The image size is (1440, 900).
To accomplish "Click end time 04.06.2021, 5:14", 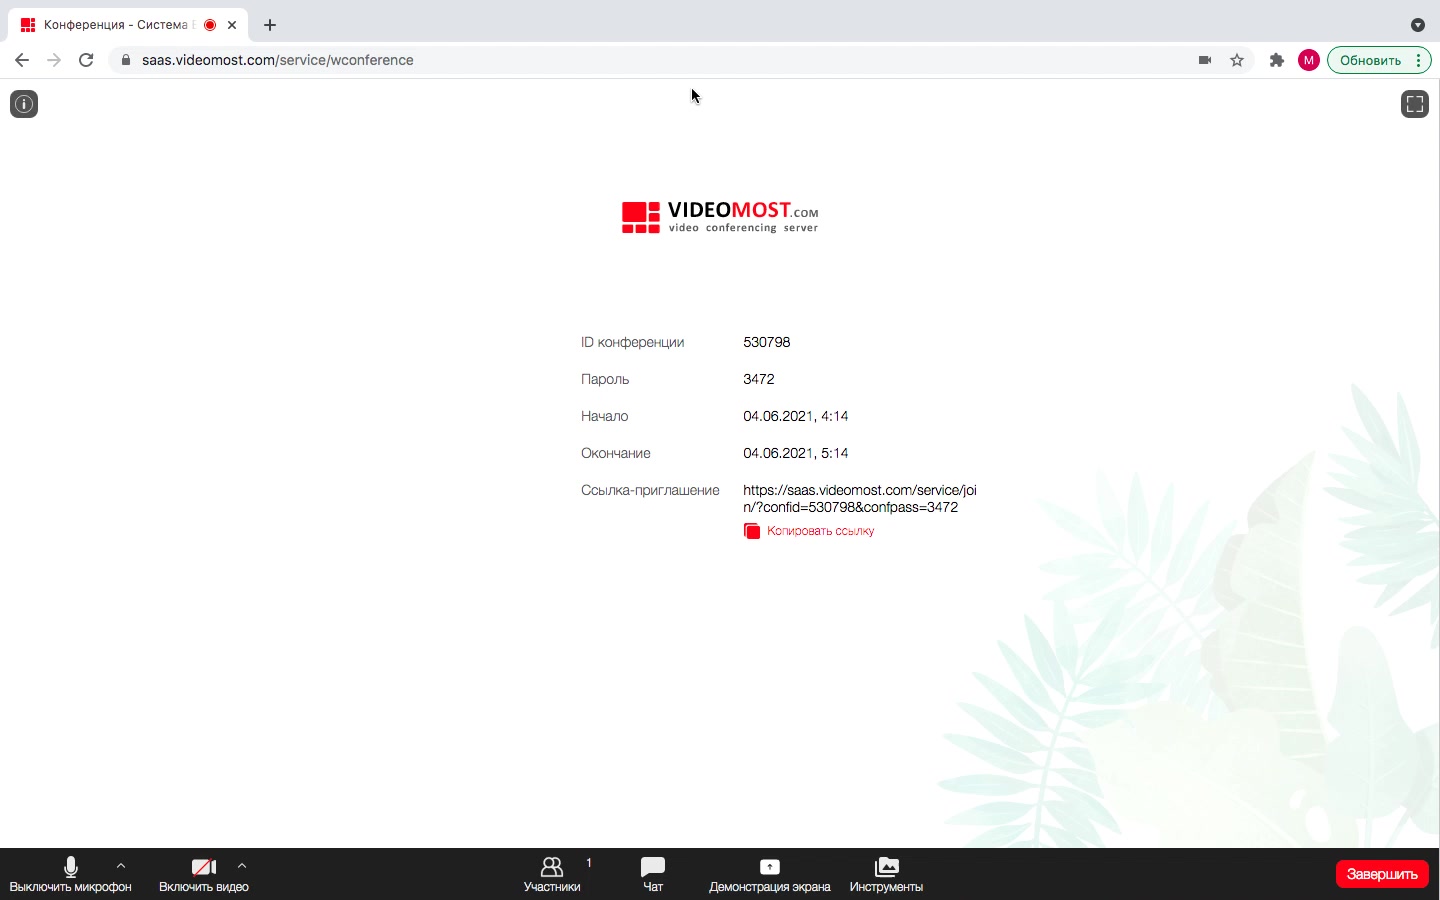I will point(796,453).
